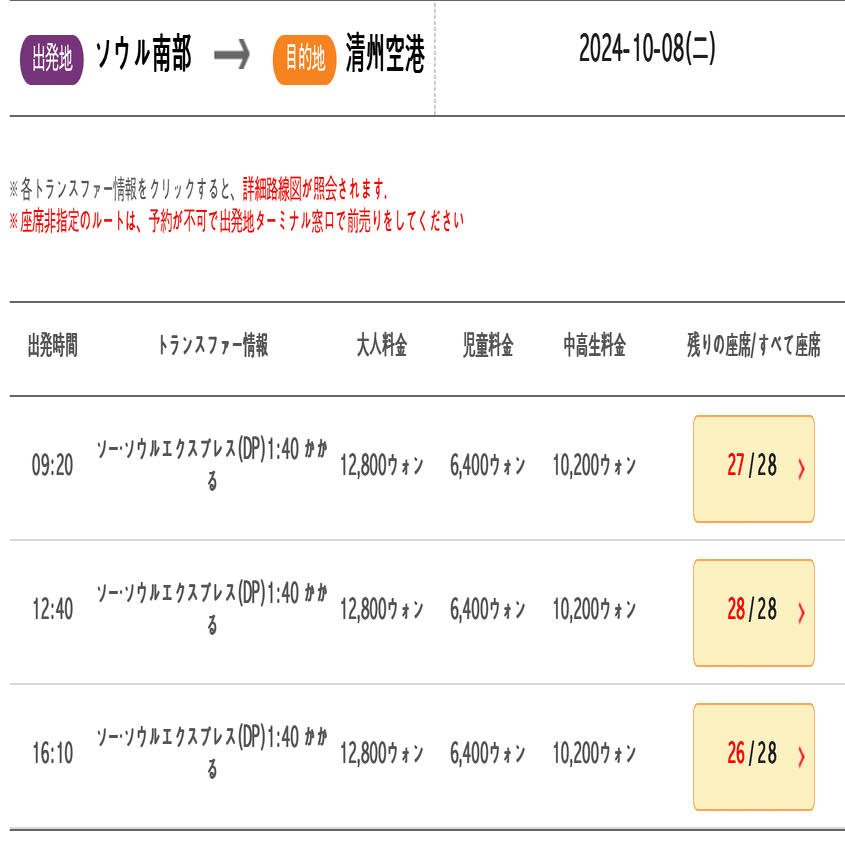This screenshot has height=845, width=845.
Task: Click the 16:10 departure time
Action: coord(52,754)
